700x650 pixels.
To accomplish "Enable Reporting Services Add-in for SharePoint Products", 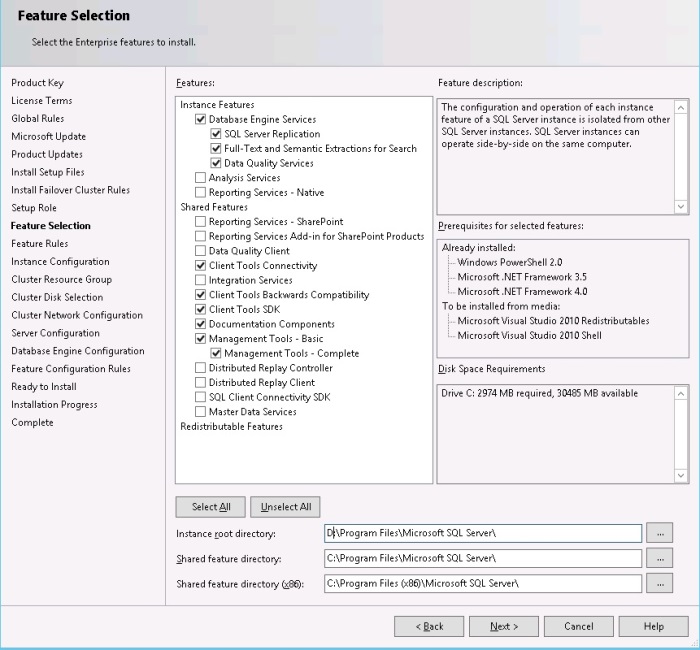I will pos(200,236).
